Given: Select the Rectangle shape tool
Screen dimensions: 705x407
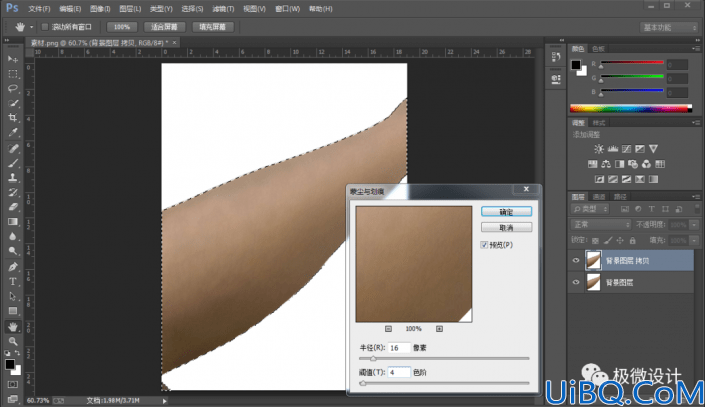Looking at the screenshot, I should pyautogui.click(x=13, y=311).
